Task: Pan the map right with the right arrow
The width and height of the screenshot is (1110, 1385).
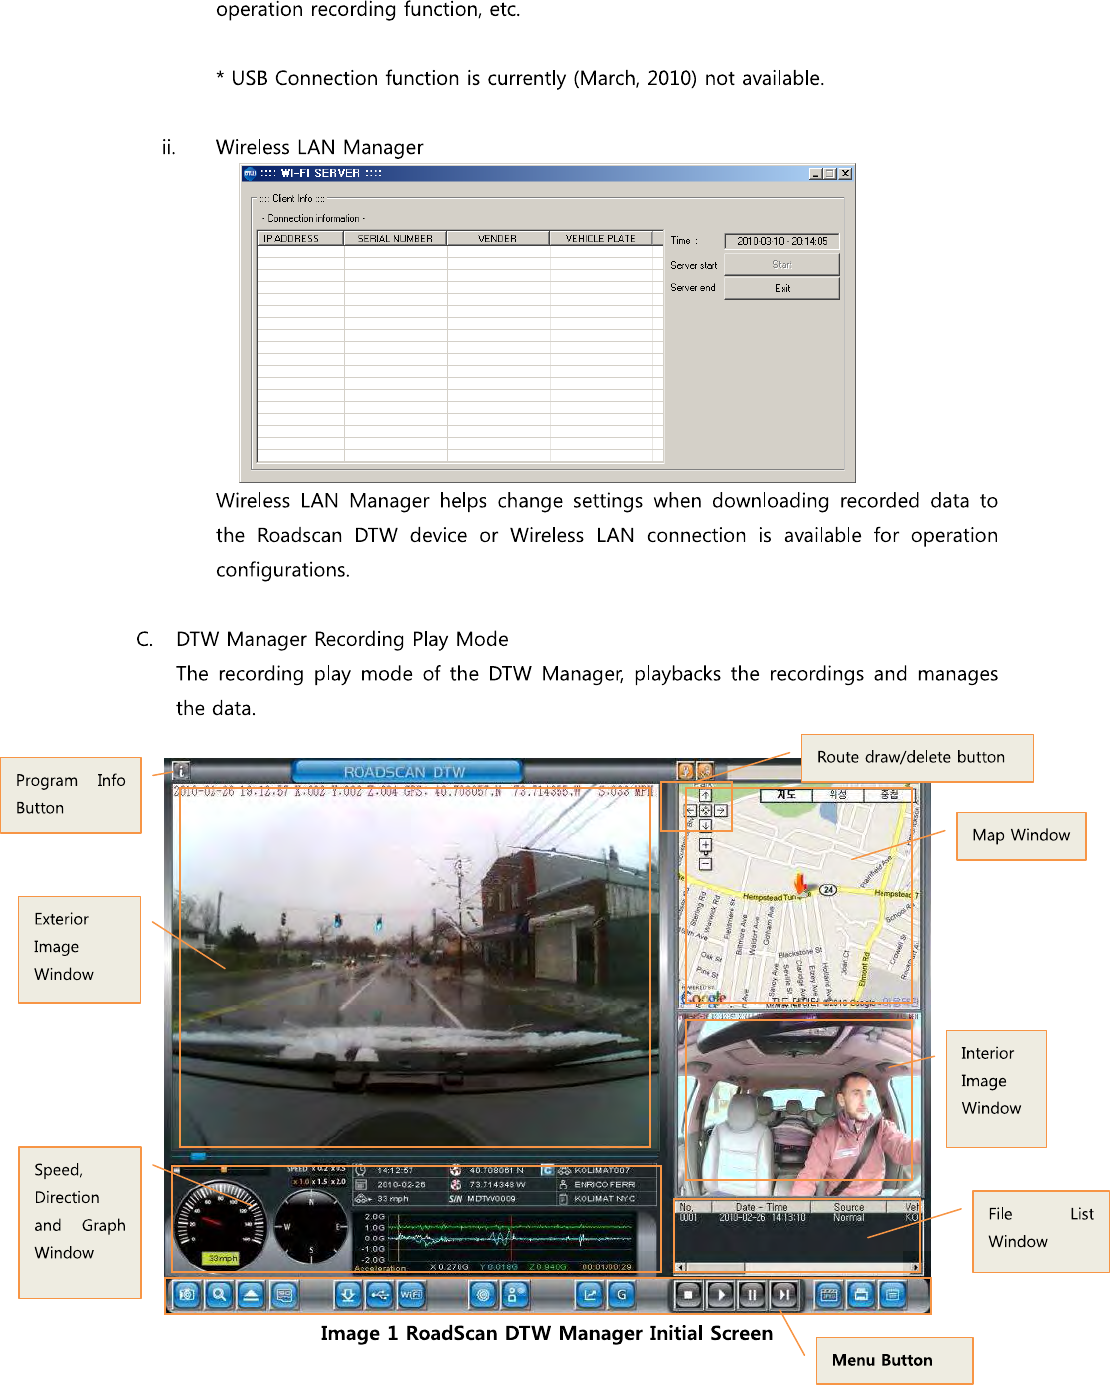Action: 720,811
